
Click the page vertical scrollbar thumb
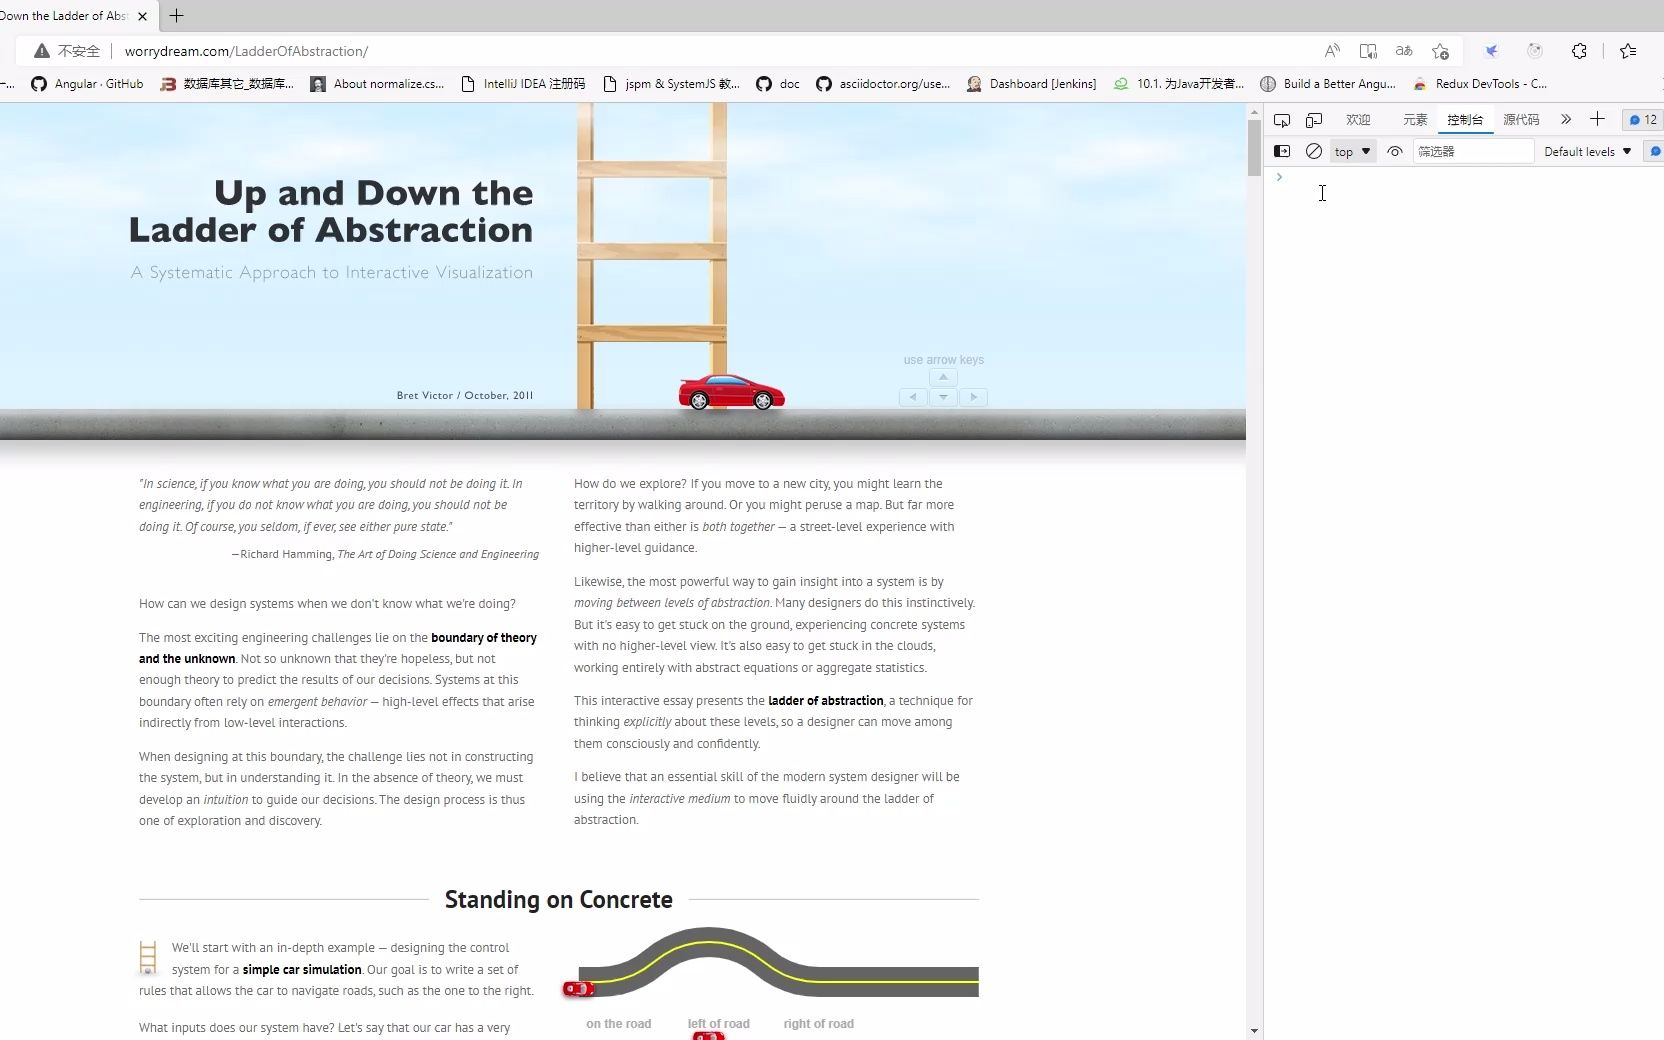[1254, 148]
